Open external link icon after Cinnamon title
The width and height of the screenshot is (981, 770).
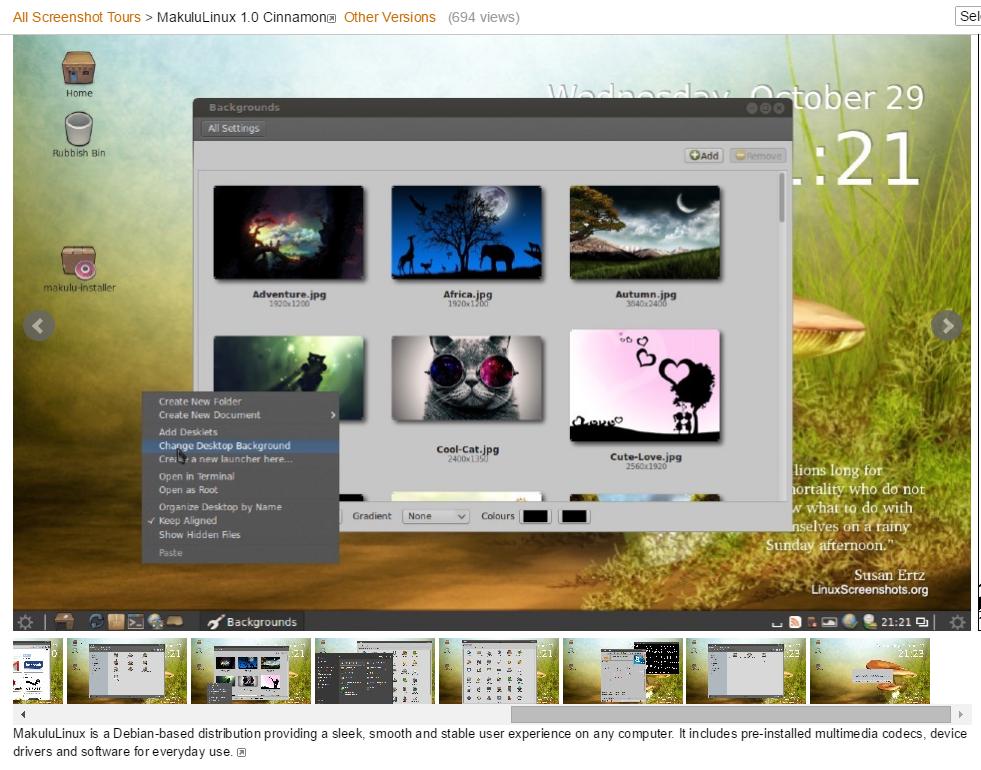click(x=332, y=19)
